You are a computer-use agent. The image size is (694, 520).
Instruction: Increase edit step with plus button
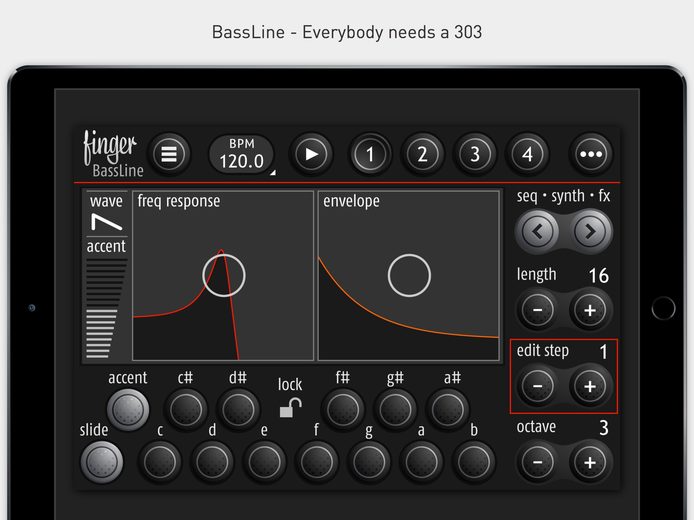(590, 386)
